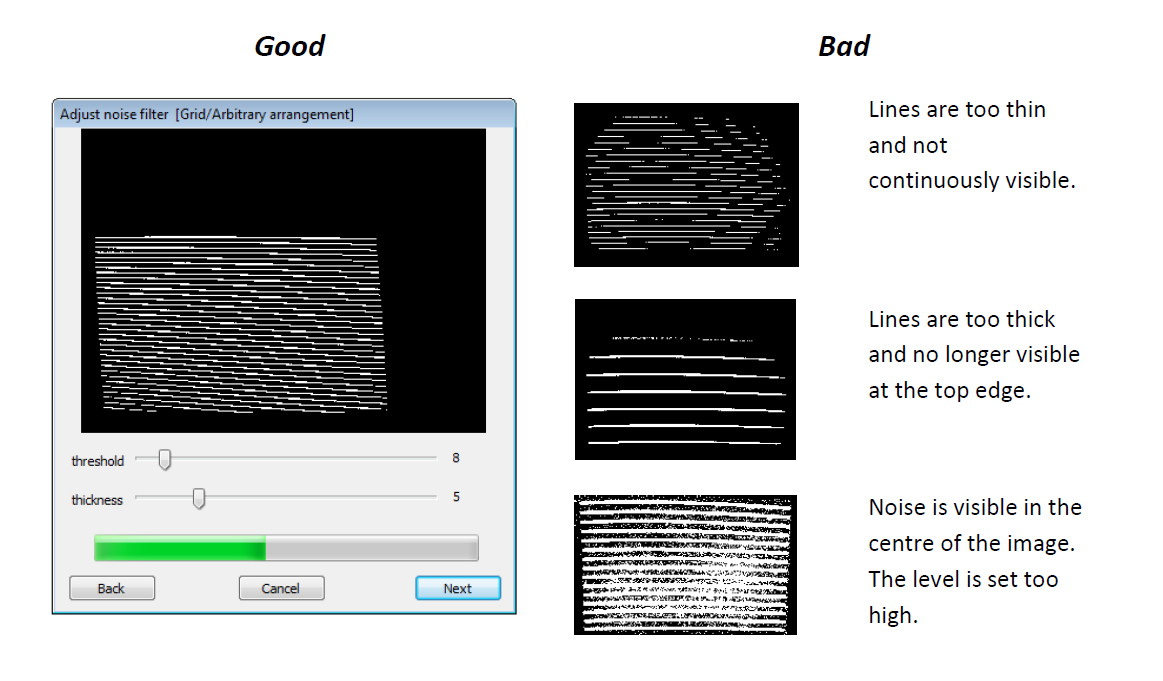Click the Good heading

[x=289, y=46]
